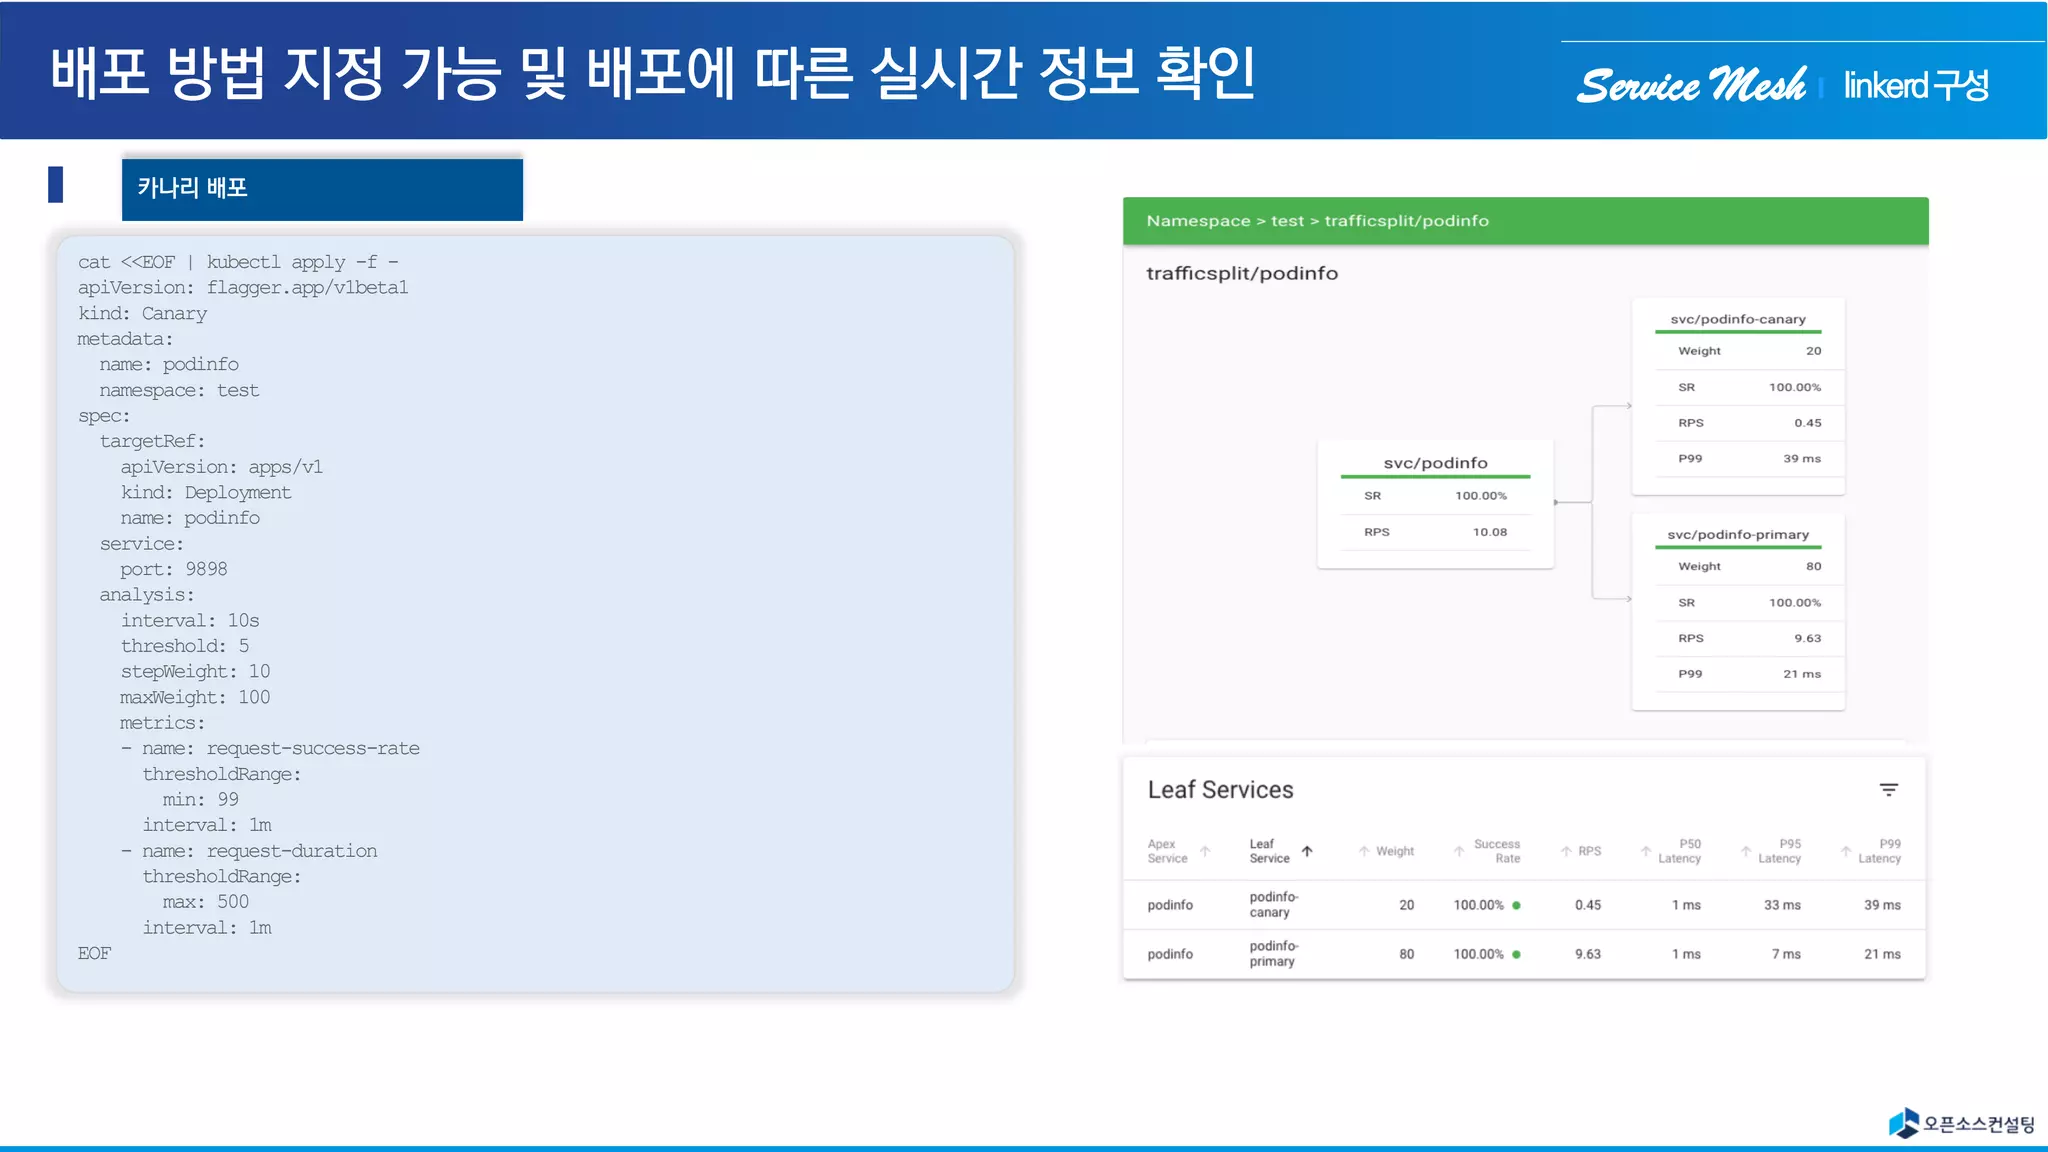Click SR 100.00% in svc/podinfo card

click(x=1435, y=496)
